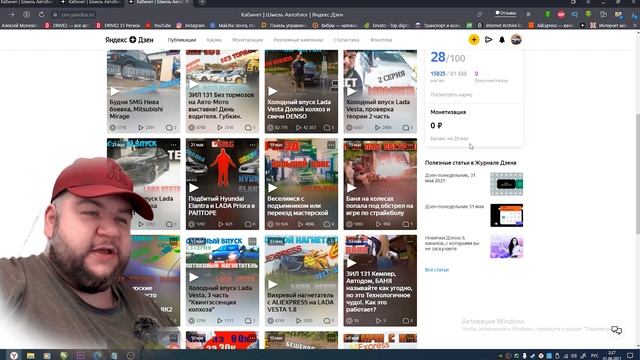This screenshot has height=360, width=640.
Task: Click the 'Все статьи' link
Action: [437, 270]
